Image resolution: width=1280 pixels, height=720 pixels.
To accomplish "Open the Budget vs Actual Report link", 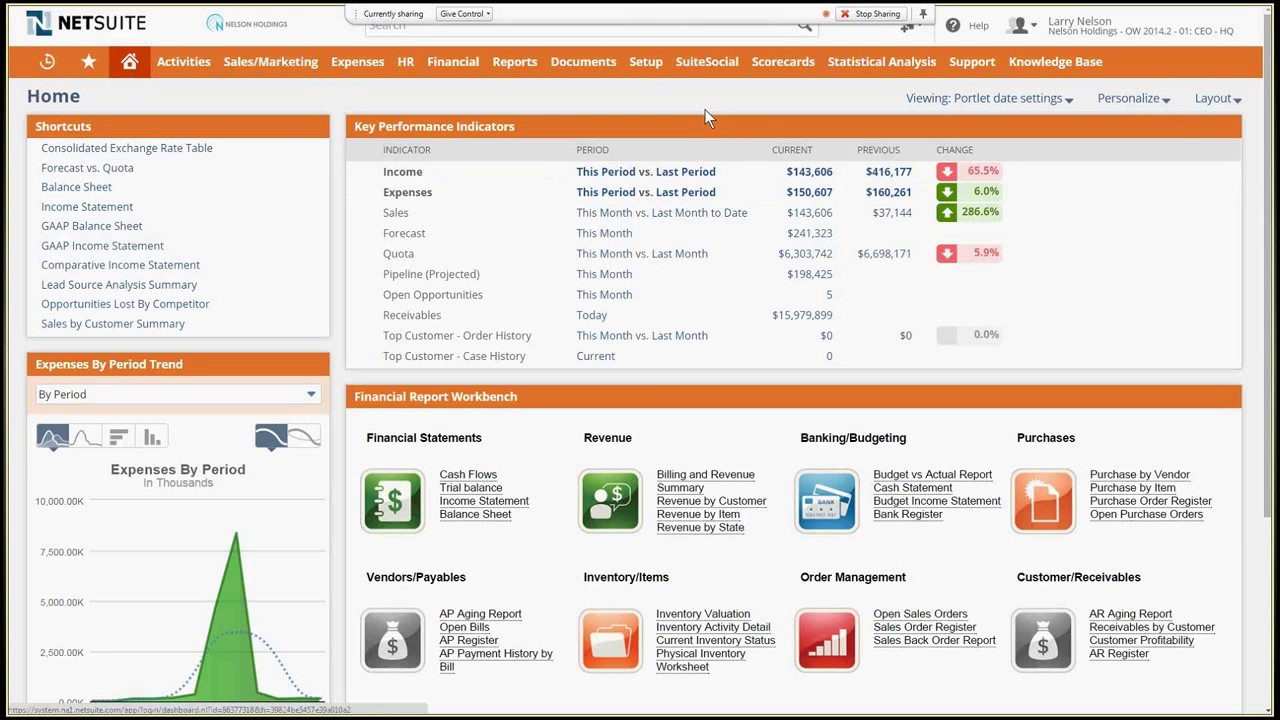I will (932, 475).
